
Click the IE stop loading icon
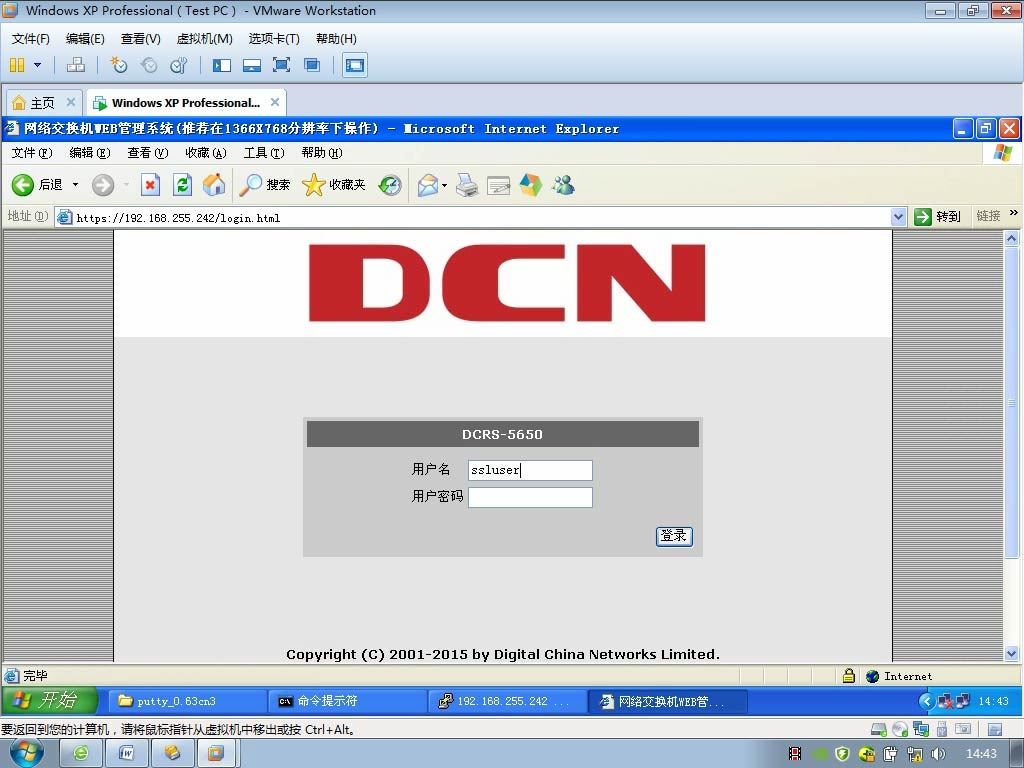pos(150,185)
